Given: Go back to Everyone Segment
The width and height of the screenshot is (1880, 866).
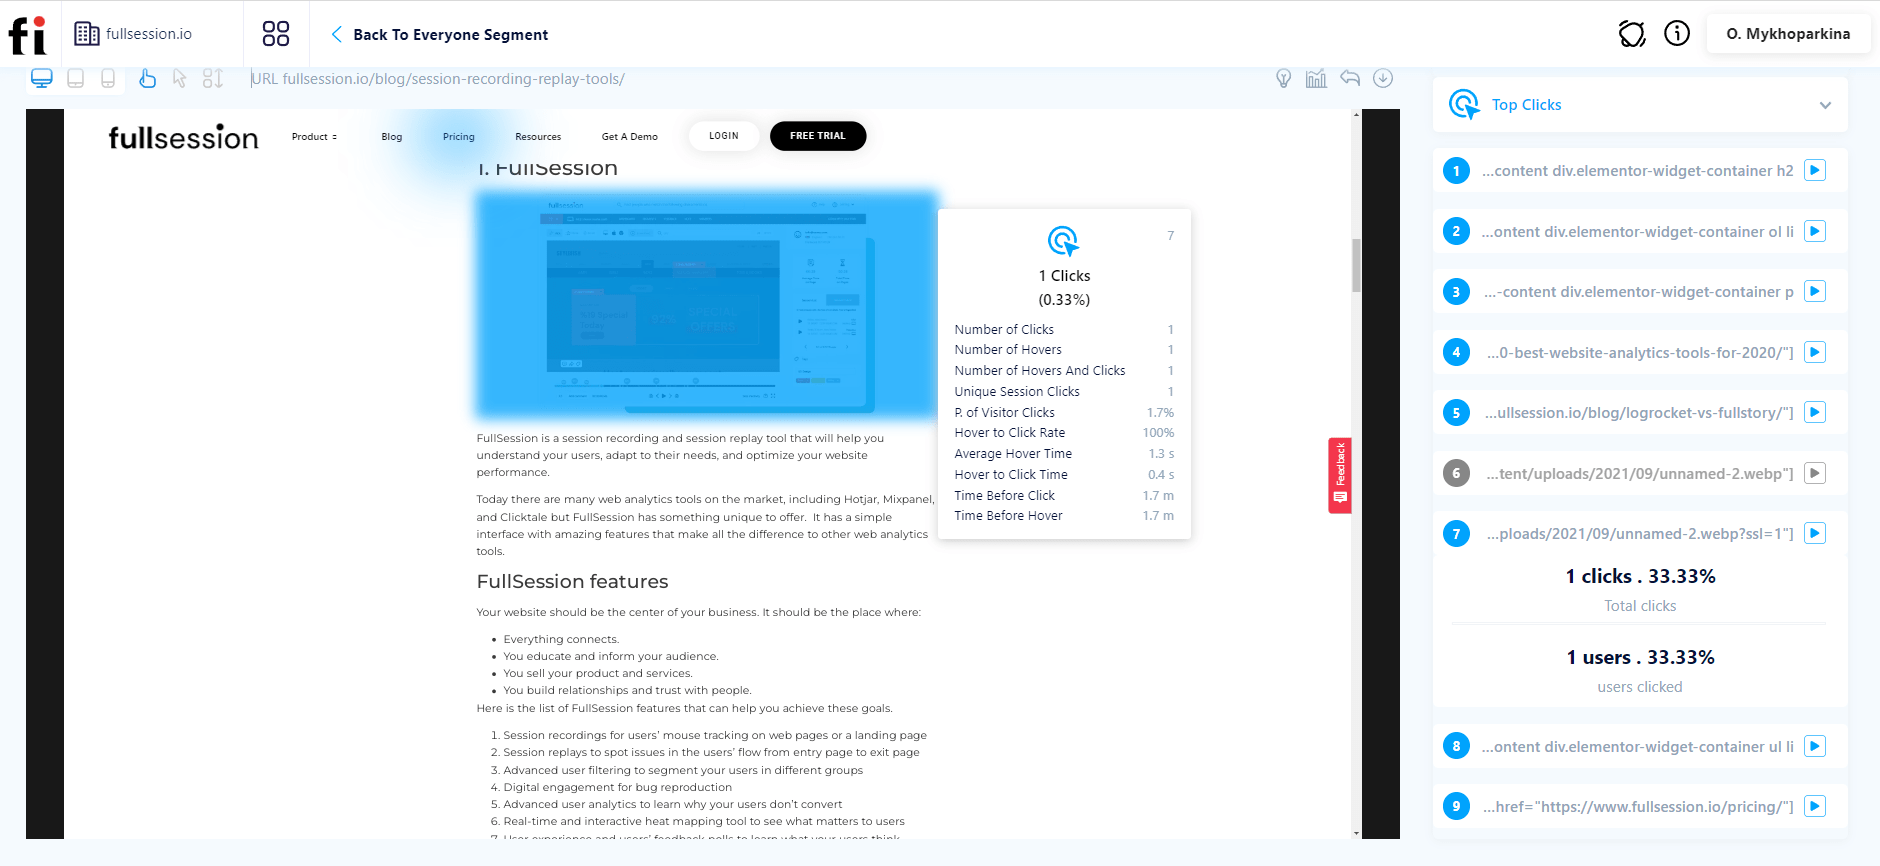Looking at the screenshot, I should (439, 34).
